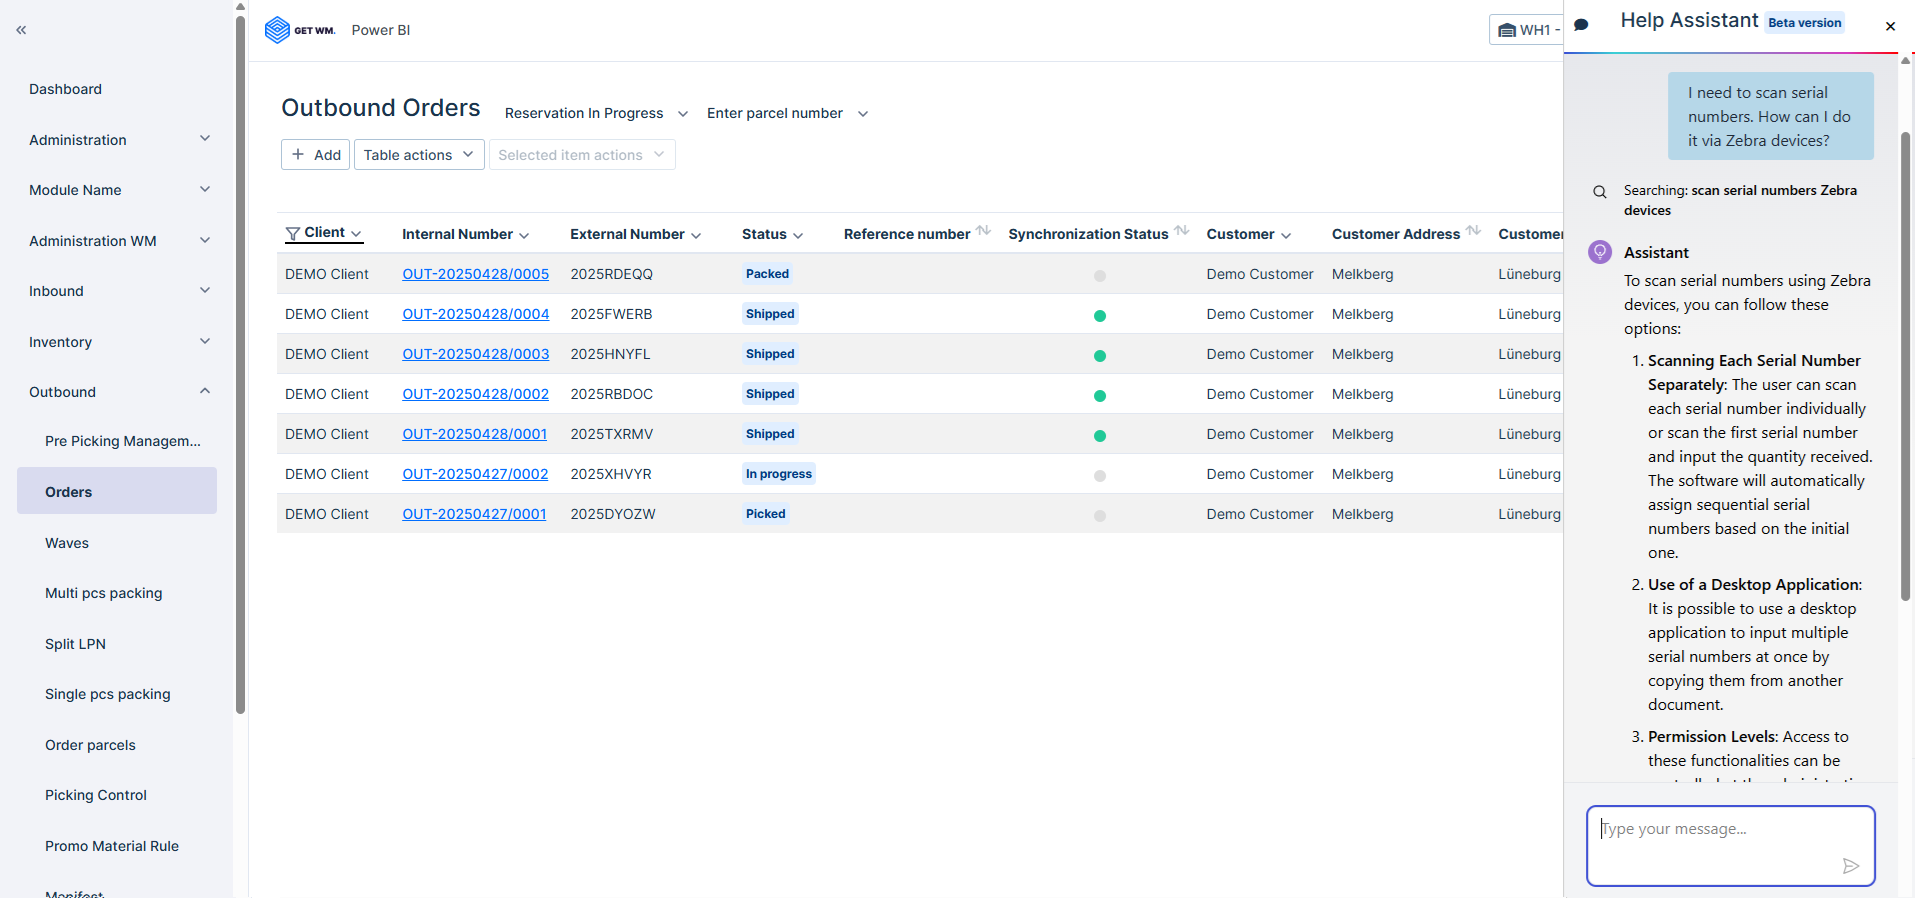Open Order parcels page

point(90,745)
